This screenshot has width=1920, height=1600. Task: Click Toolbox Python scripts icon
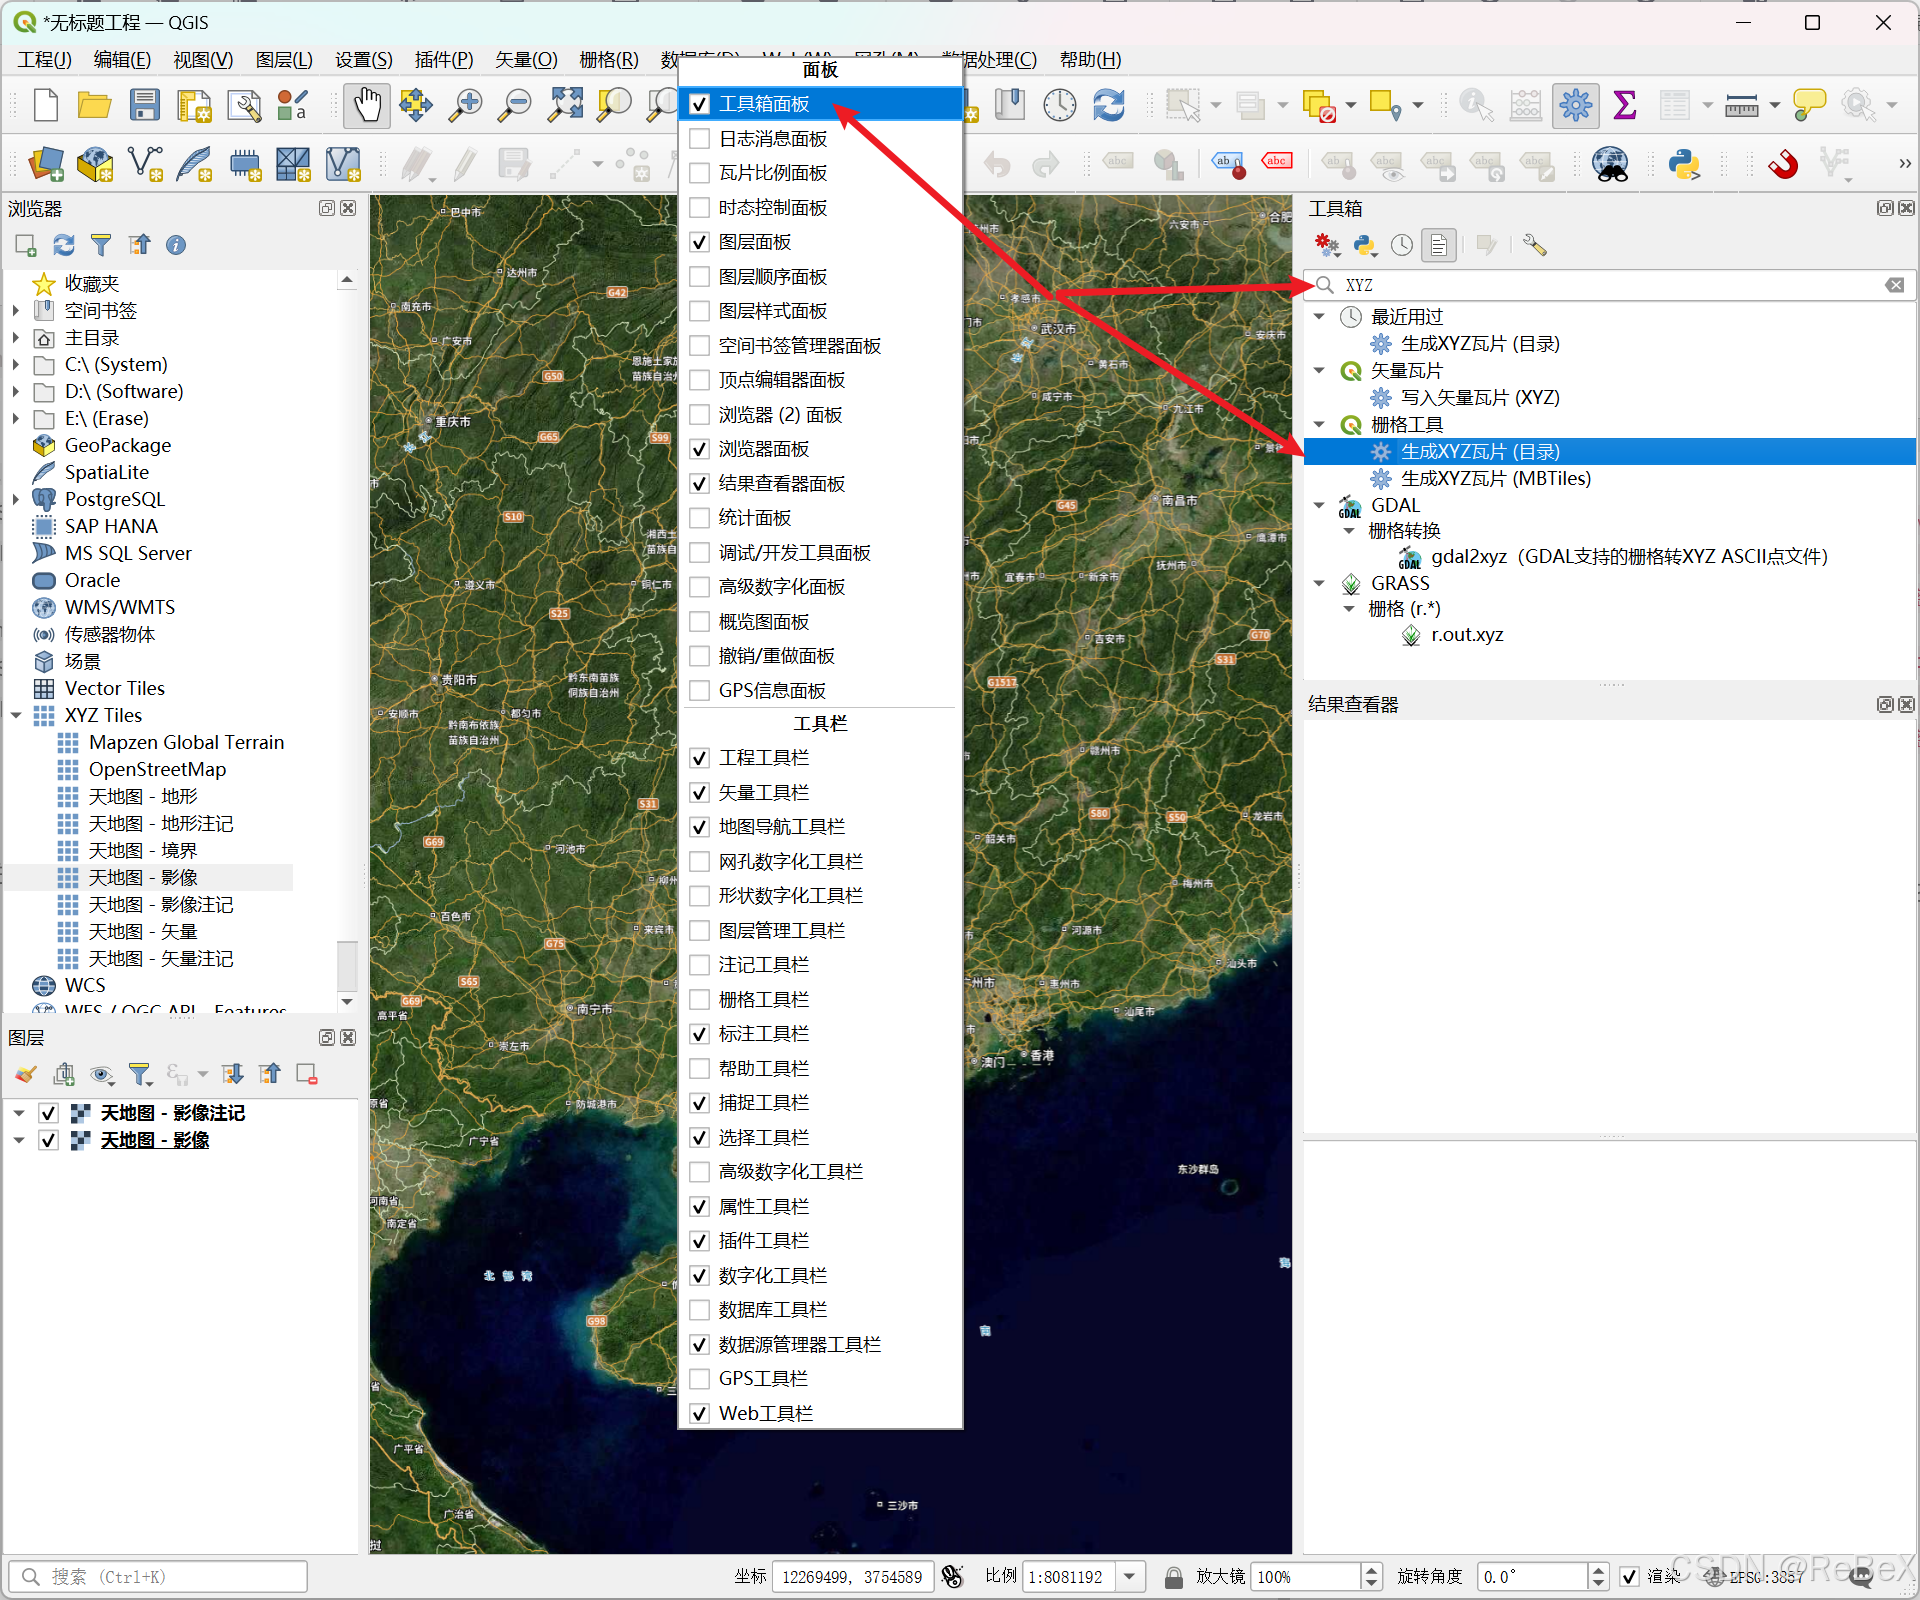click(1365, 245)
